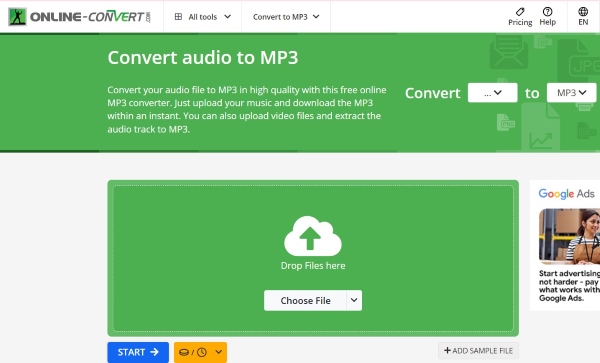
Task: Expand the Choose File source arrow
Action: pyautogui.click(x=354, y=301)
